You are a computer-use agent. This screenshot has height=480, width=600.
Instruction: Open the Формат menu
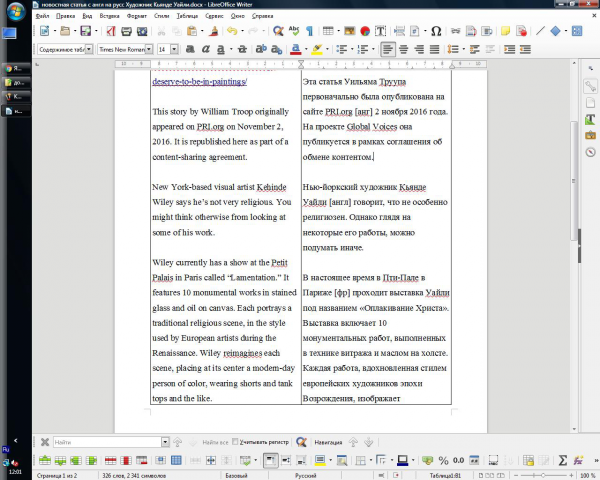coord(137,16)
